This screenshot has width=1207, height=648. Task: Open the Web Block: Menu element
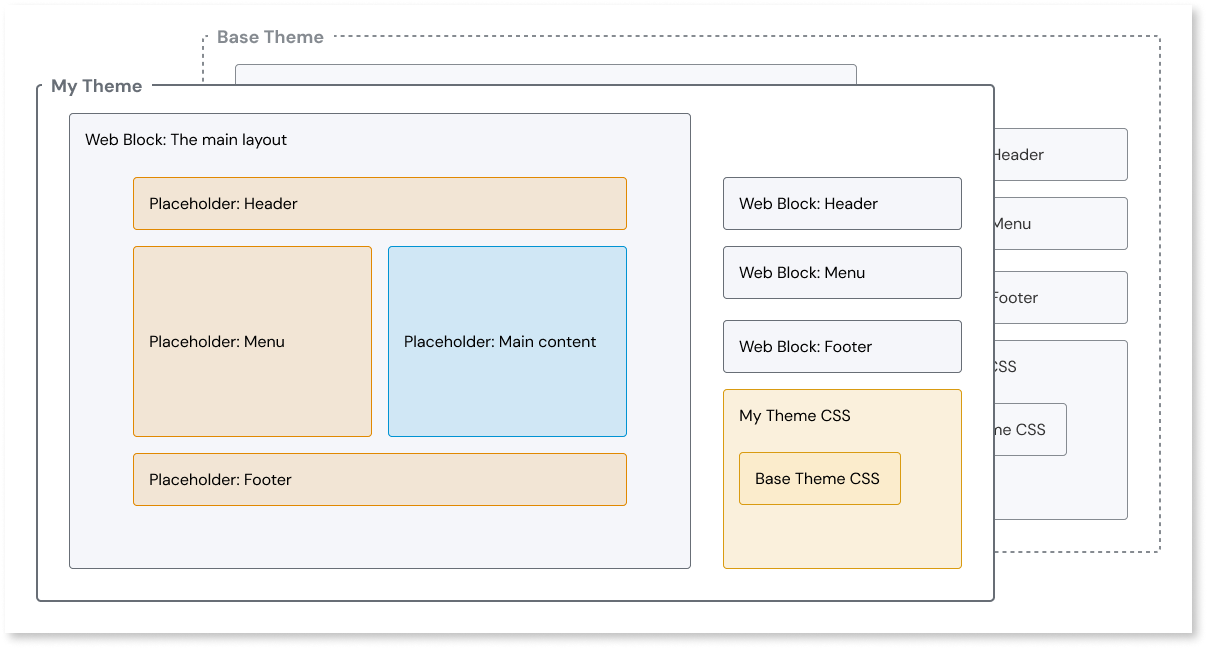841,272
